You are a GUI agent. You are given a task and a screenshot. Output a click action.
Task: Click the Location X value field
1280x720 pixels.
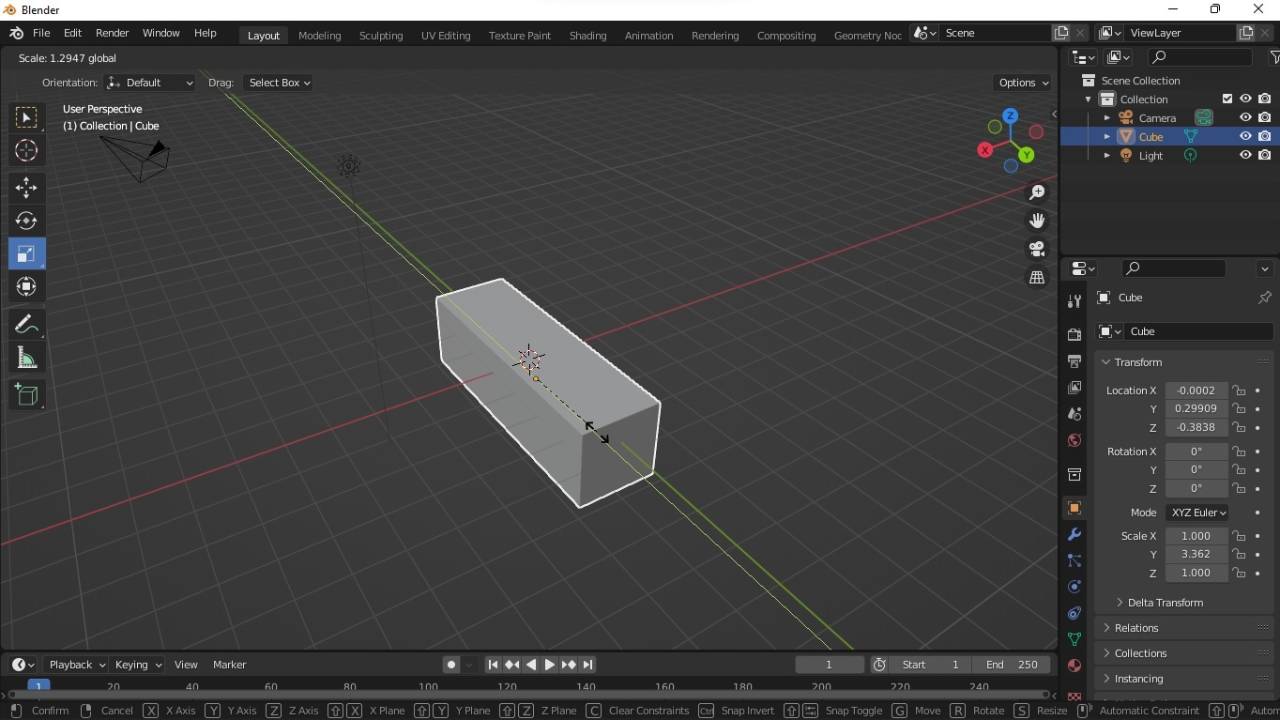click(1197, 390)
